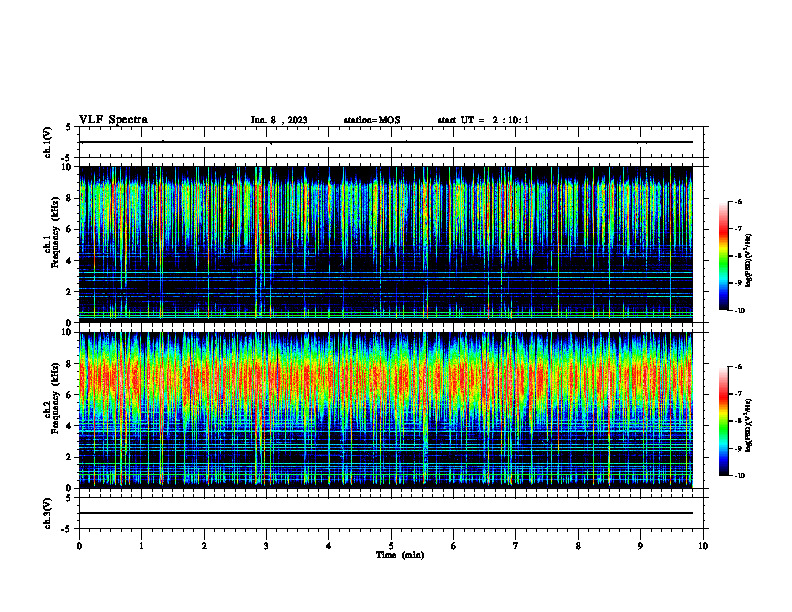Image resolution: width=792 pixels, height=612 pixels.
Task: Click the ch.2 spectrogram color scale bar
Action: (723, 421)
